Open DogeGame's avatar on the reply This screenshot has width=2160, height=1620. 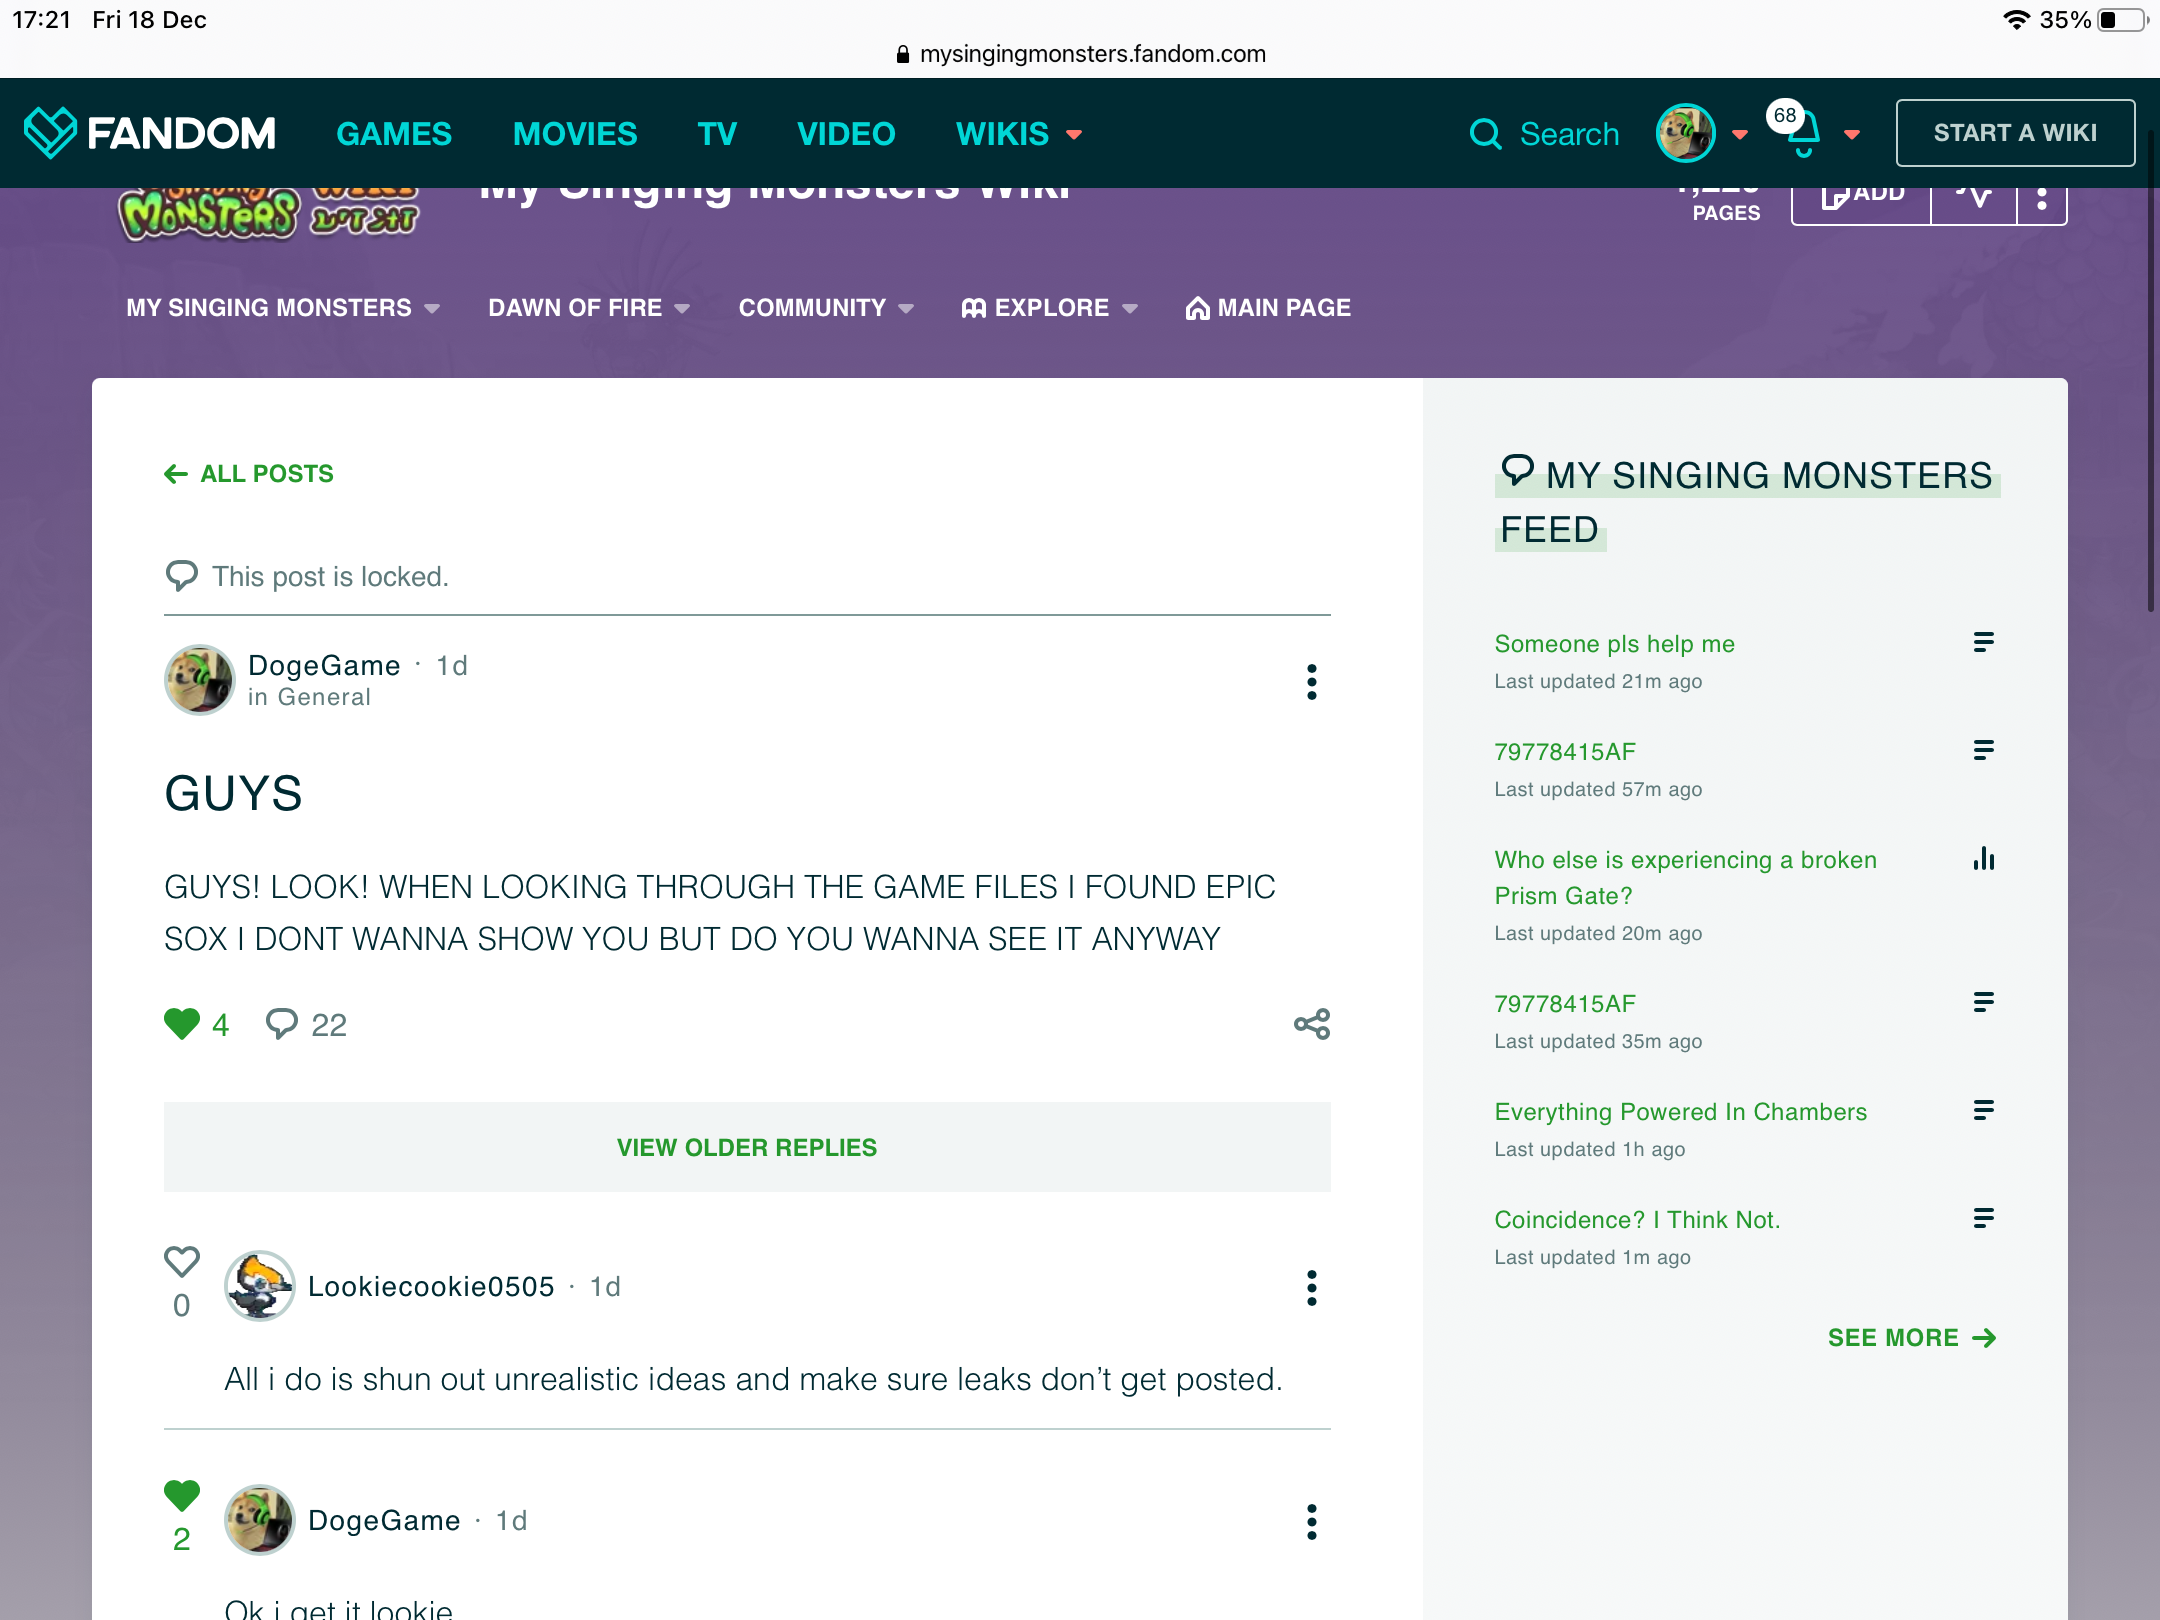pos(259,1520)
